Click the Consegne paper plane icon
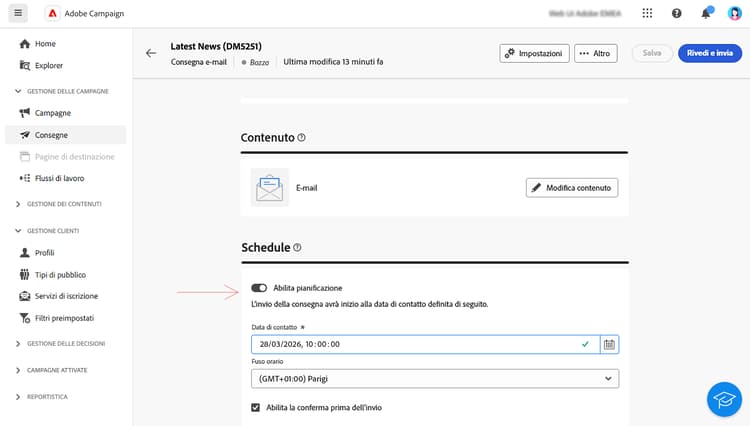 coord(25,135)
